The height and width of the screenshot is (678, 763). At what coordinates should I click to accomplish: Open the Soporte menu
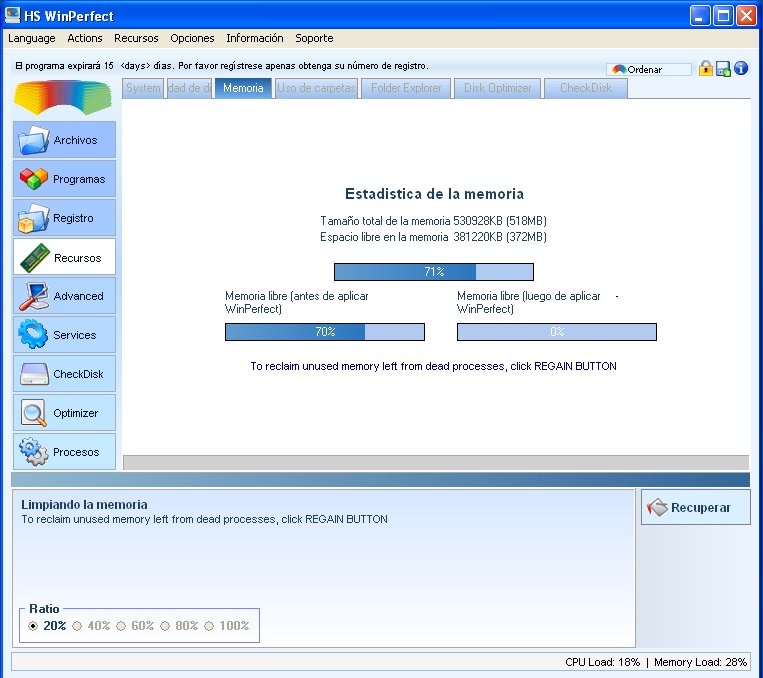314,38
